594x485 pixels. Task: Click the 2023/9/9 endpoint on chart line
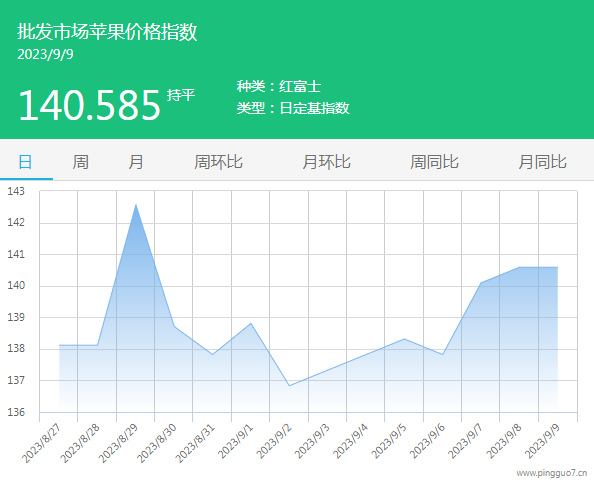pyautogui.click(x=557, y=268)
